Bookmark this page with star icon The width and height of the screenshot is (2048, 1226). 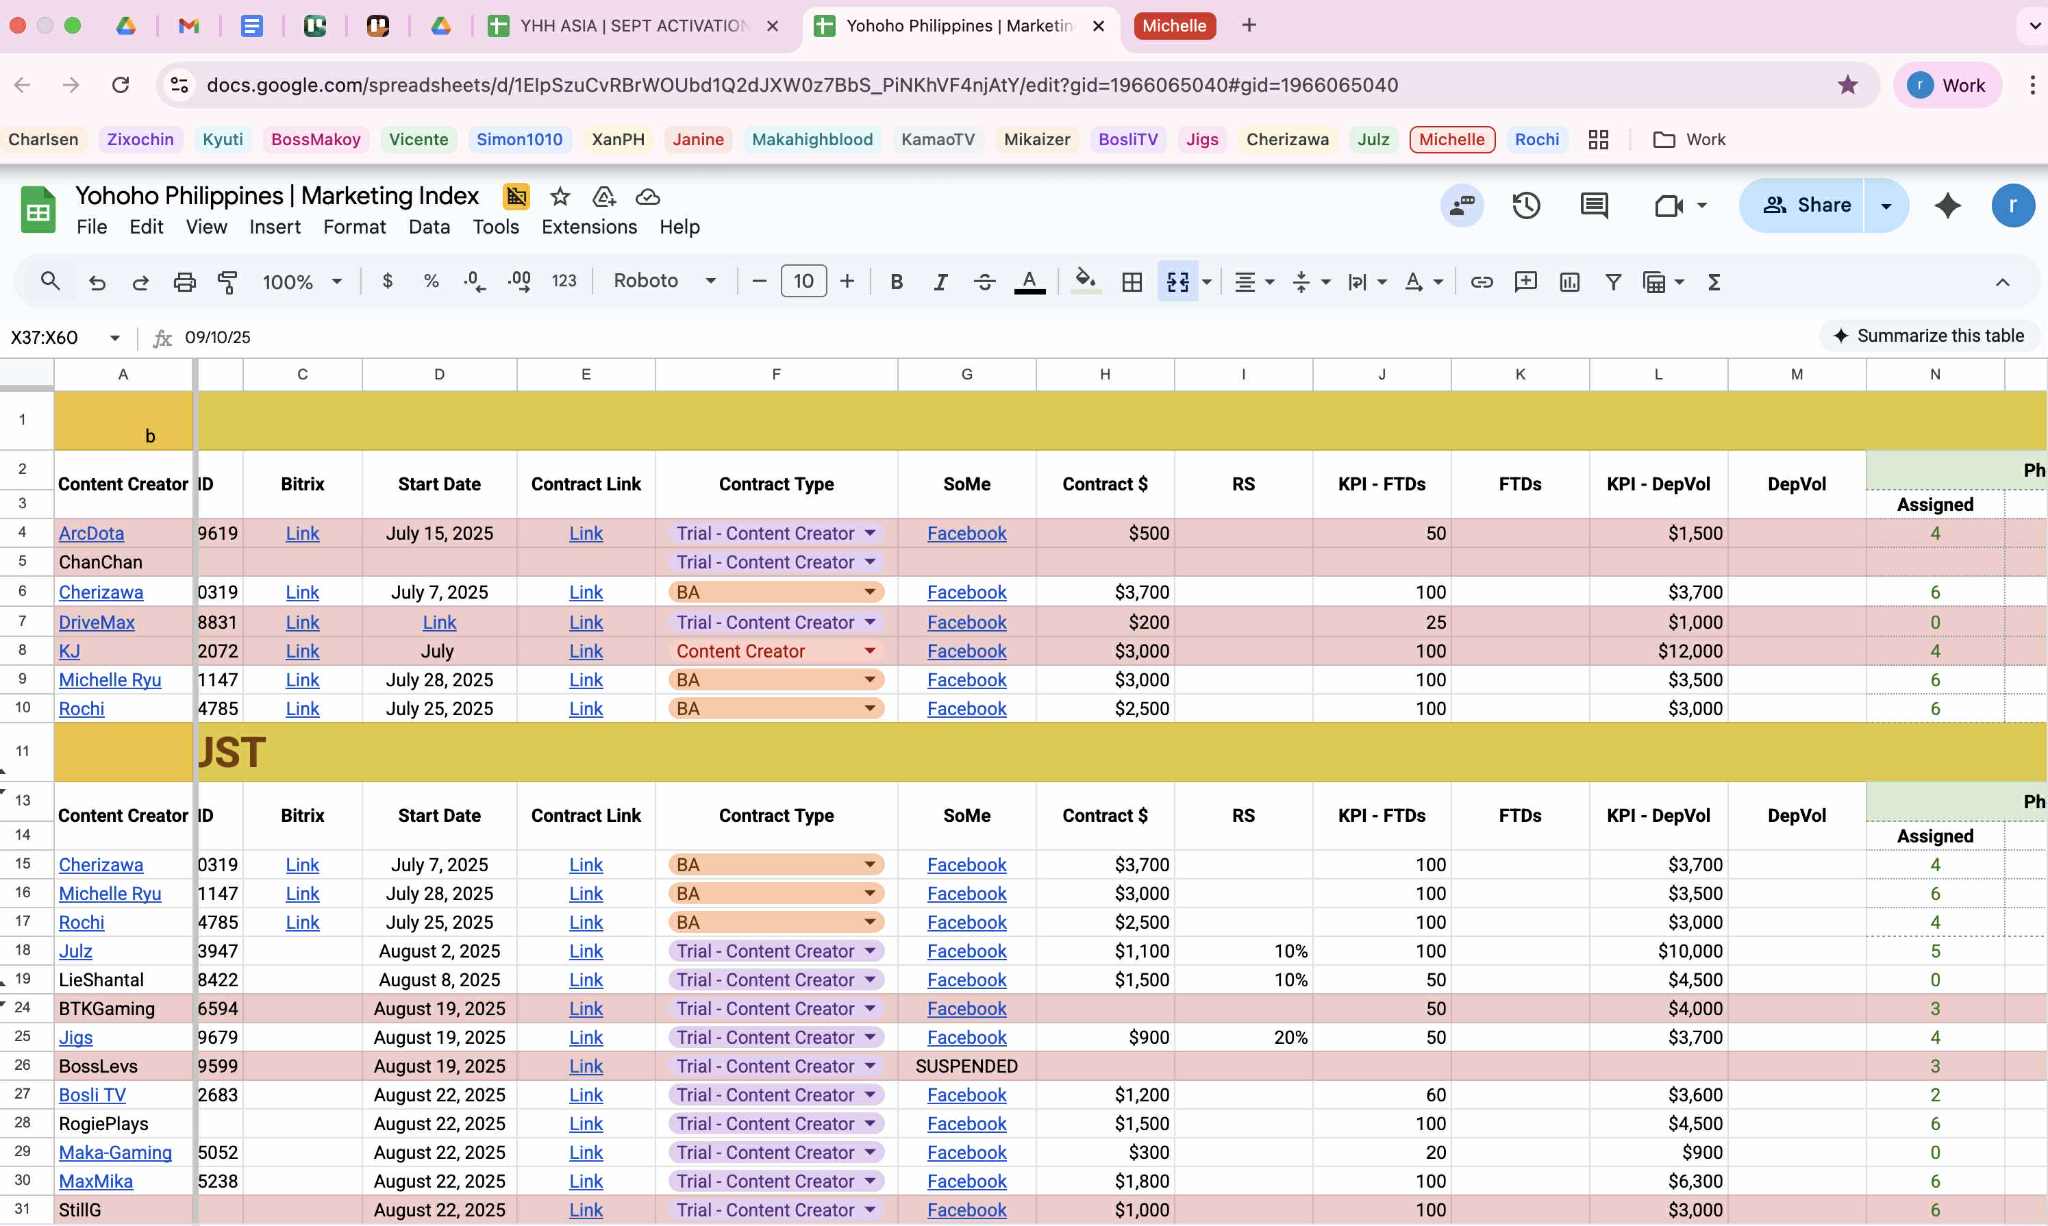pos(1848,85)
